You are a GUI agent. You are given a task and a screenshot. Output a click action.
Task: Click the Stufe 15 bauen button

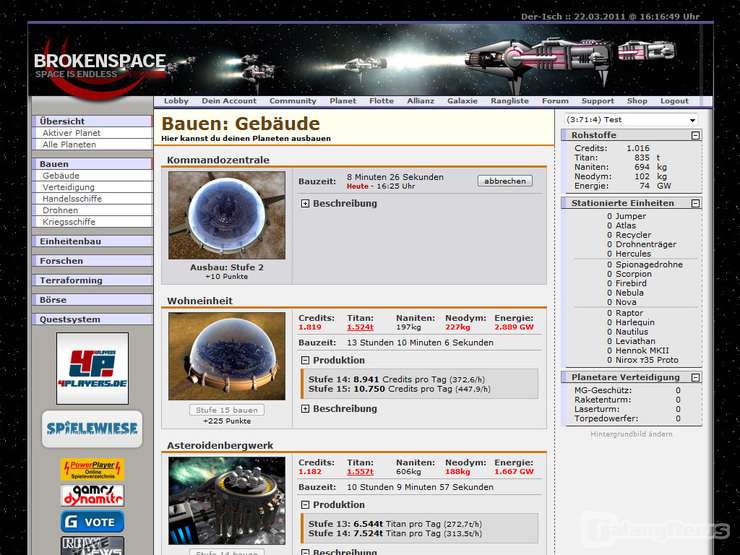(227, 410)
